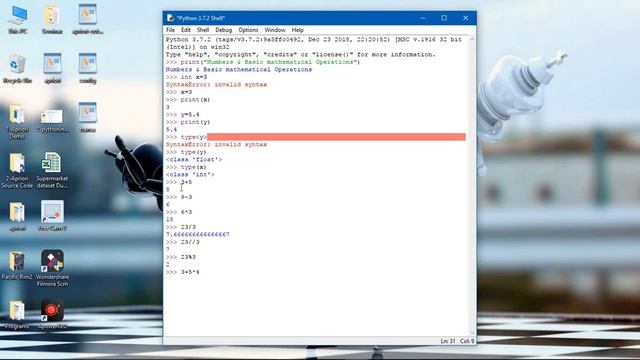
Task: Click the red-highlighted 'type<y>' line
Action: coord(316,137)
